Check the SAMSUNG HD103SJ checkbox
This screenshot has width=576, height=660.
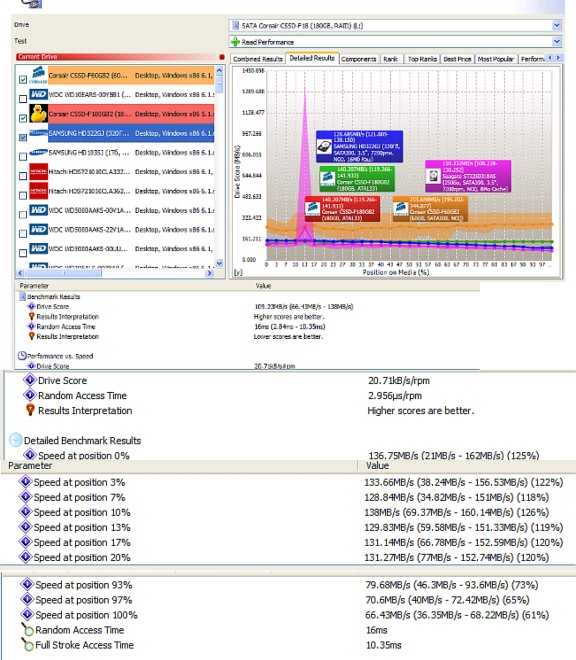click(23, 157)
